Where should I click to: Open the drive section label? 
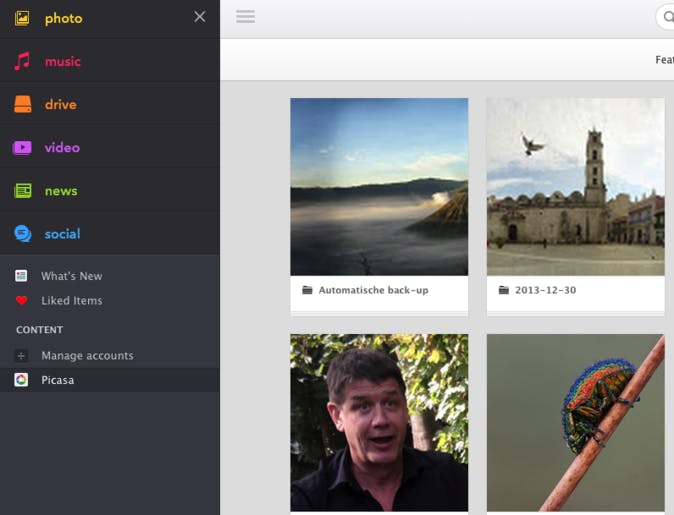(61, 104)
